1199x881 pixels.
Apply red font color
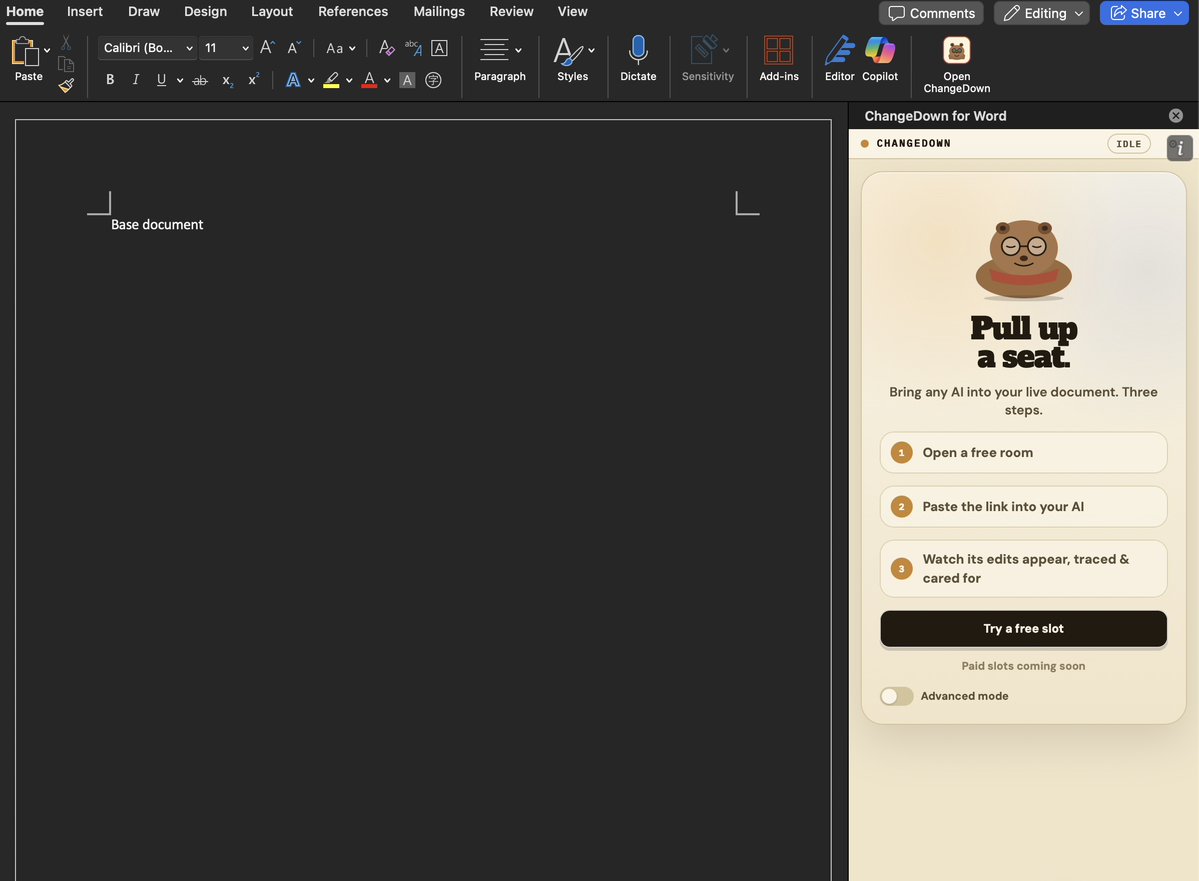369,80
